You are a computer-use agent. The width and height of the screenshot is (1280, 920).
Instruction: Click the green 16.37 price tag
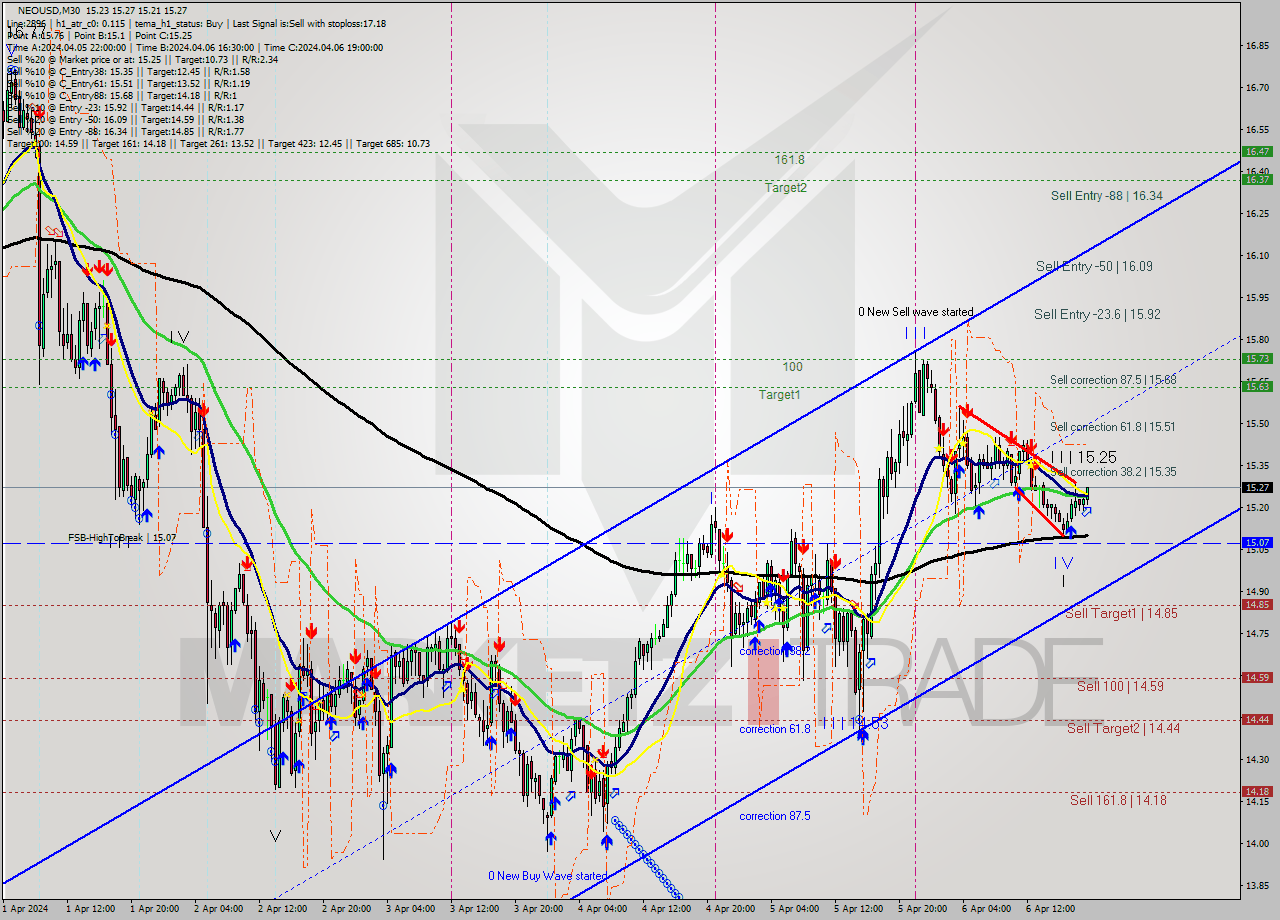coord(1257,179)
